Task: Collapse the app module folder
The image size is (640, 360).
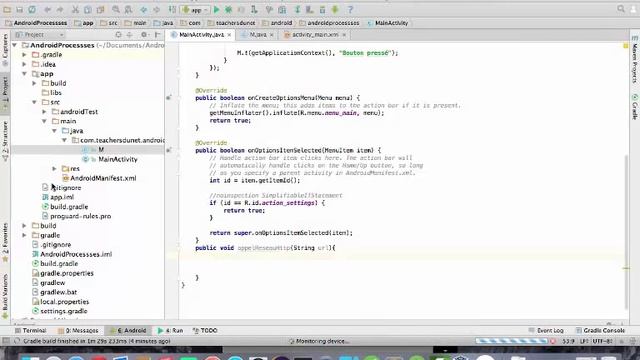Action: coord(24,74)
